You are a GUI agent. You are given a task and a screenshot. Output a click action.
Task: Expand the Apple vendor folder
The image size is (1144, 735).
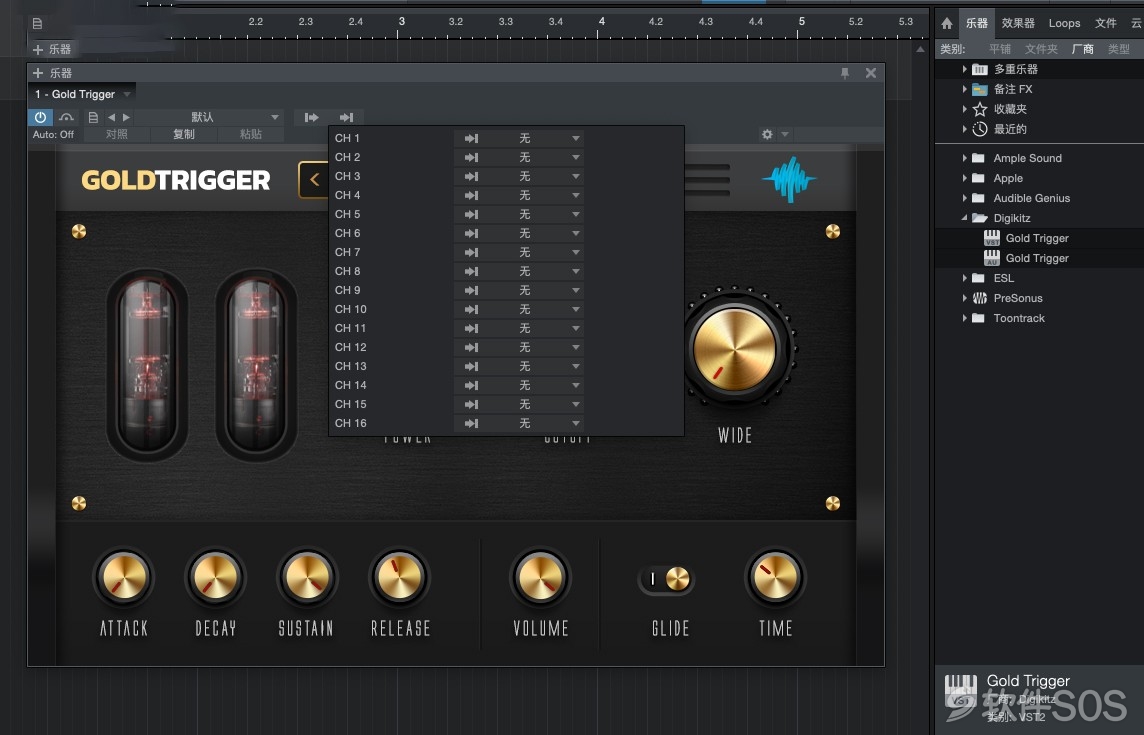965,178
